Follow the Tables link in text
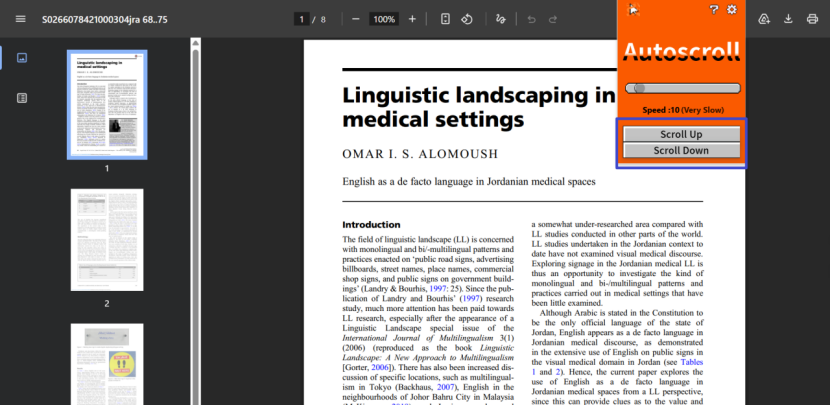 pyautogui.click(x=692, y=362)
